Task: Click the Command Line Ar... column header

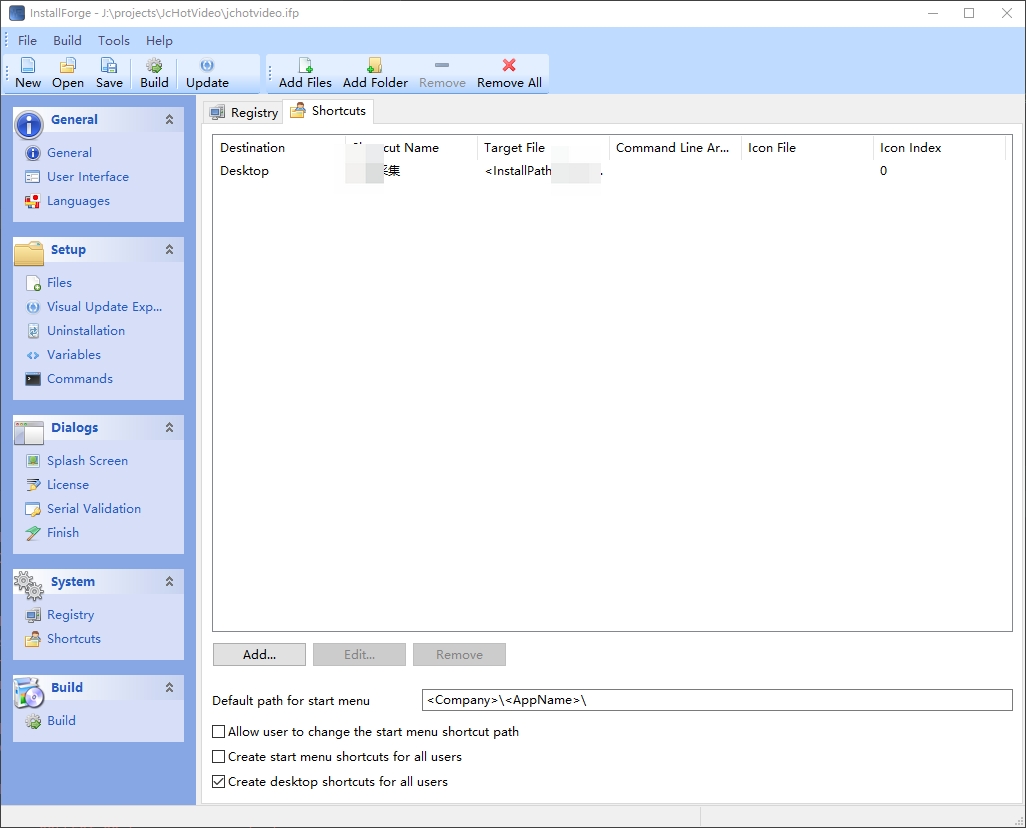Action: coord(675,148)
